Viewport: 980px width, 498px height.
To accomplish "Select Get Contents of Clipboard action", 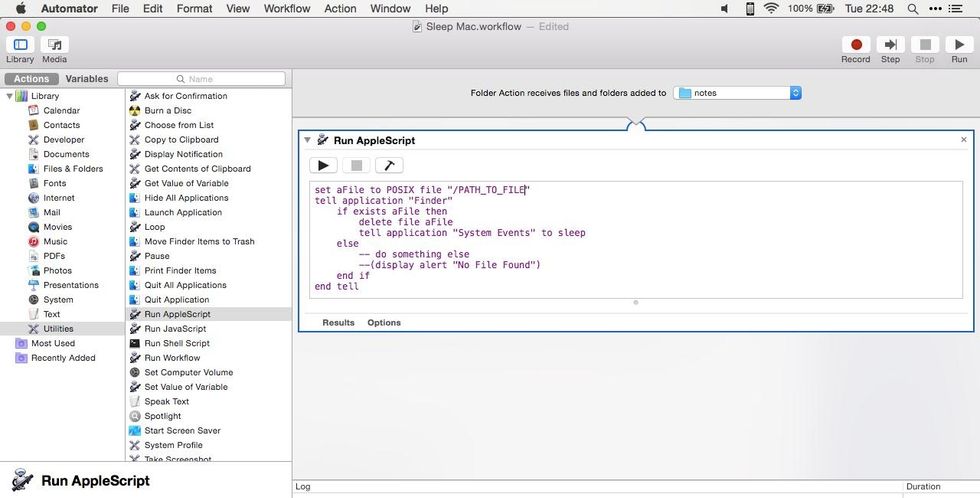I will pos(198,169).
